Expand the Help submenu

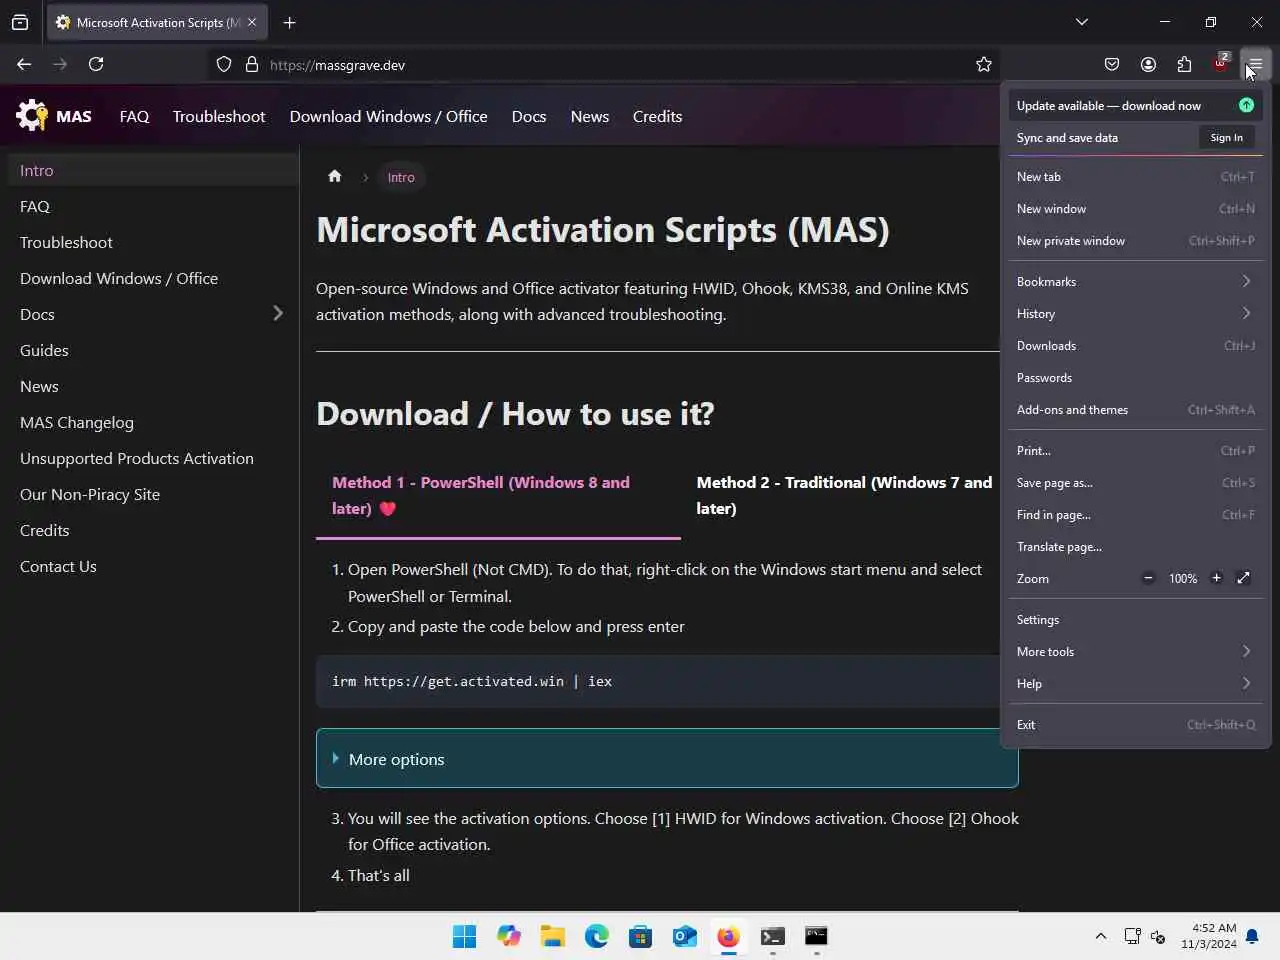(x=1135, y=683)
